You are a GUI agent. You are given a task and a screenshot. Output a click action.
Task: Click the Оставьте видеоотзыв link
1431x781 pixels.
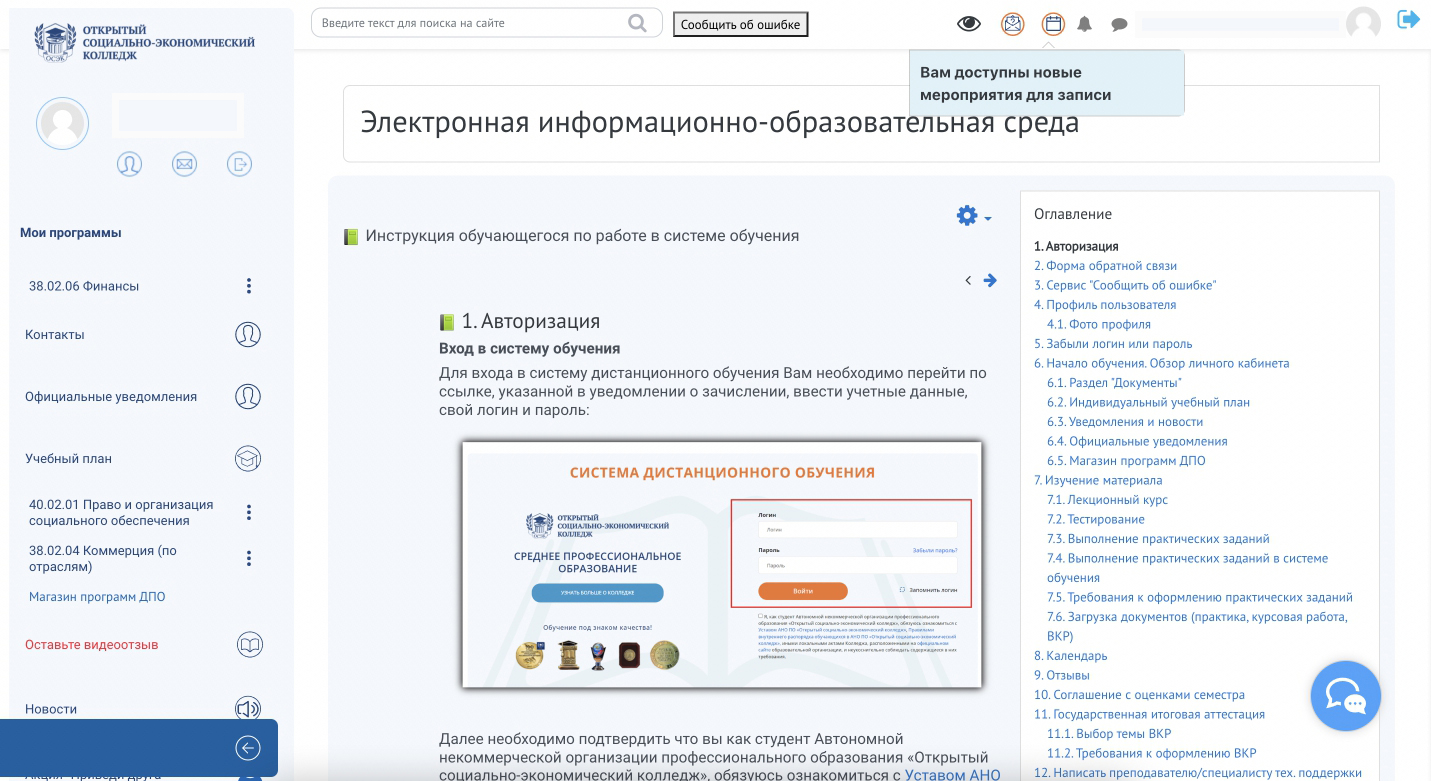[x=92, y=645]
